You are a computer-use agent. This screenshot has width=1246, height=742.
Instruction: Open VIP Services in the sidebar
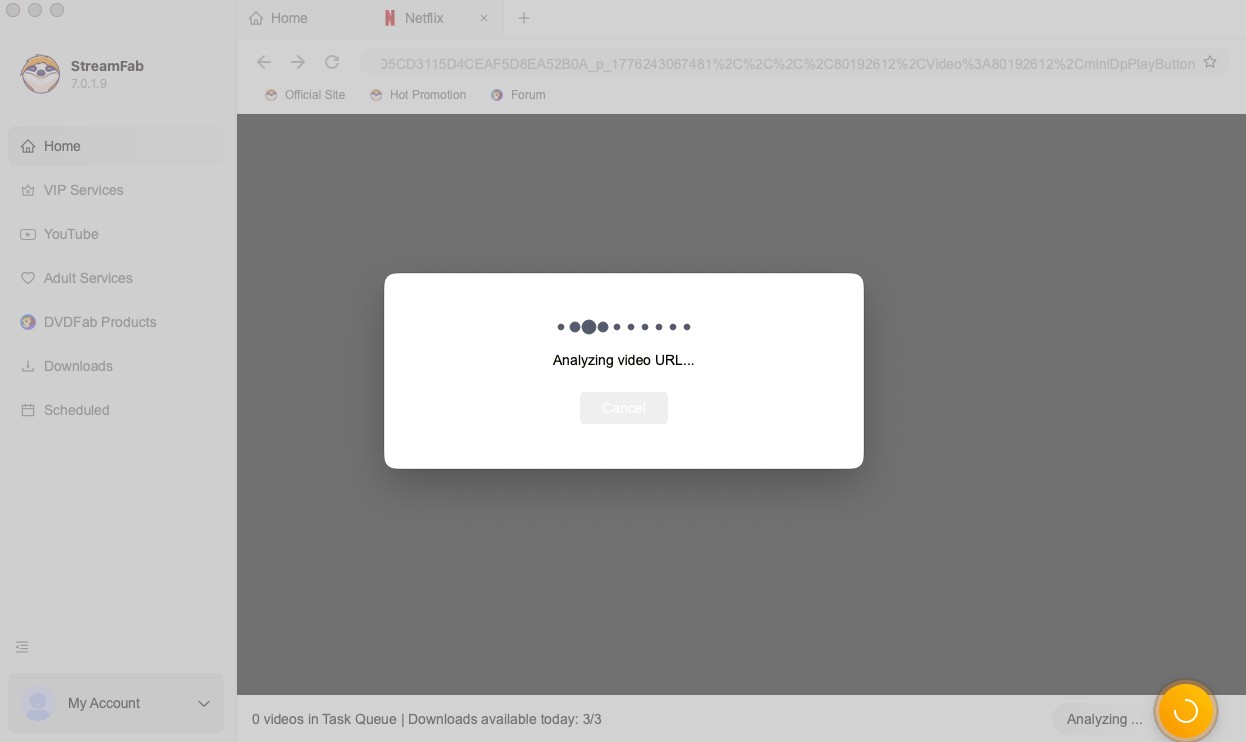coord(83,190)
